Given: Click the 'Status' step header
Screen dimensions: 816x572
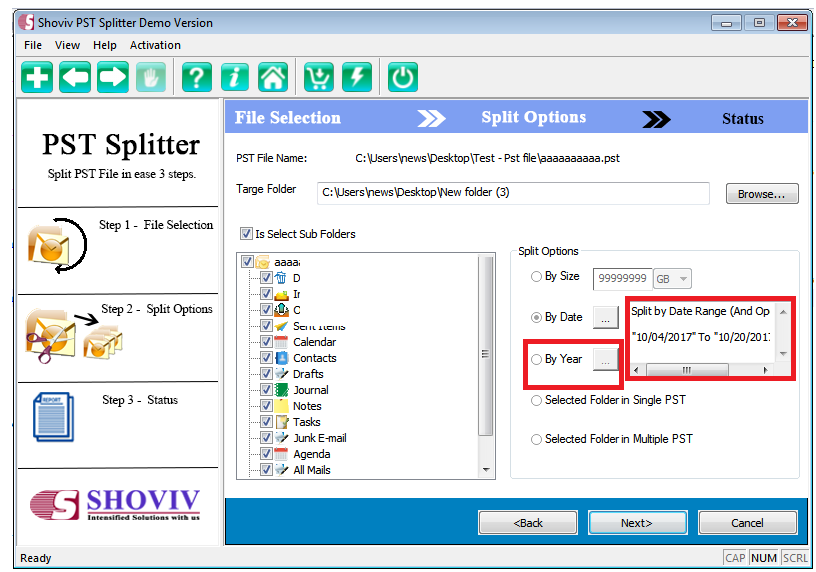Looking at the screenshot, I should point(743,119).
